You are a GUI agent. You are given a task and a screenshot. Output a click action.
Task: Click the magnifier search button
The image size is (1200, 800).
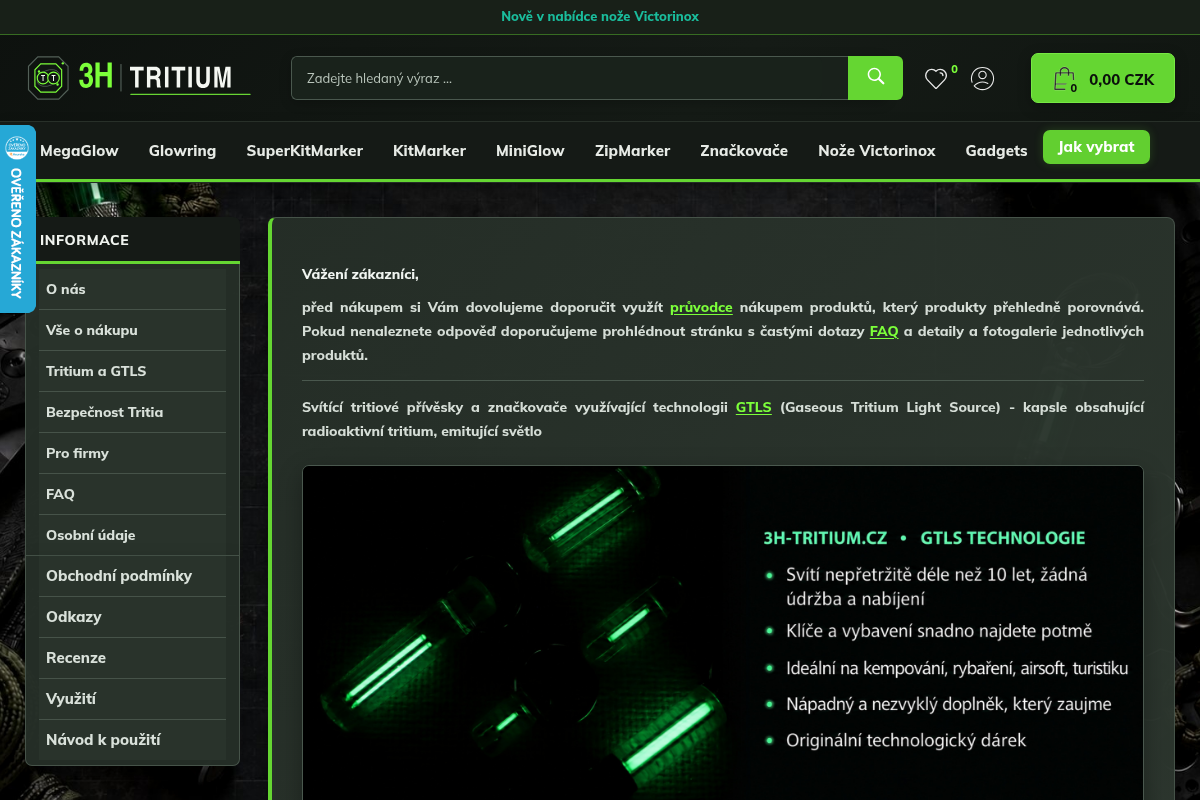pos(875,77)
